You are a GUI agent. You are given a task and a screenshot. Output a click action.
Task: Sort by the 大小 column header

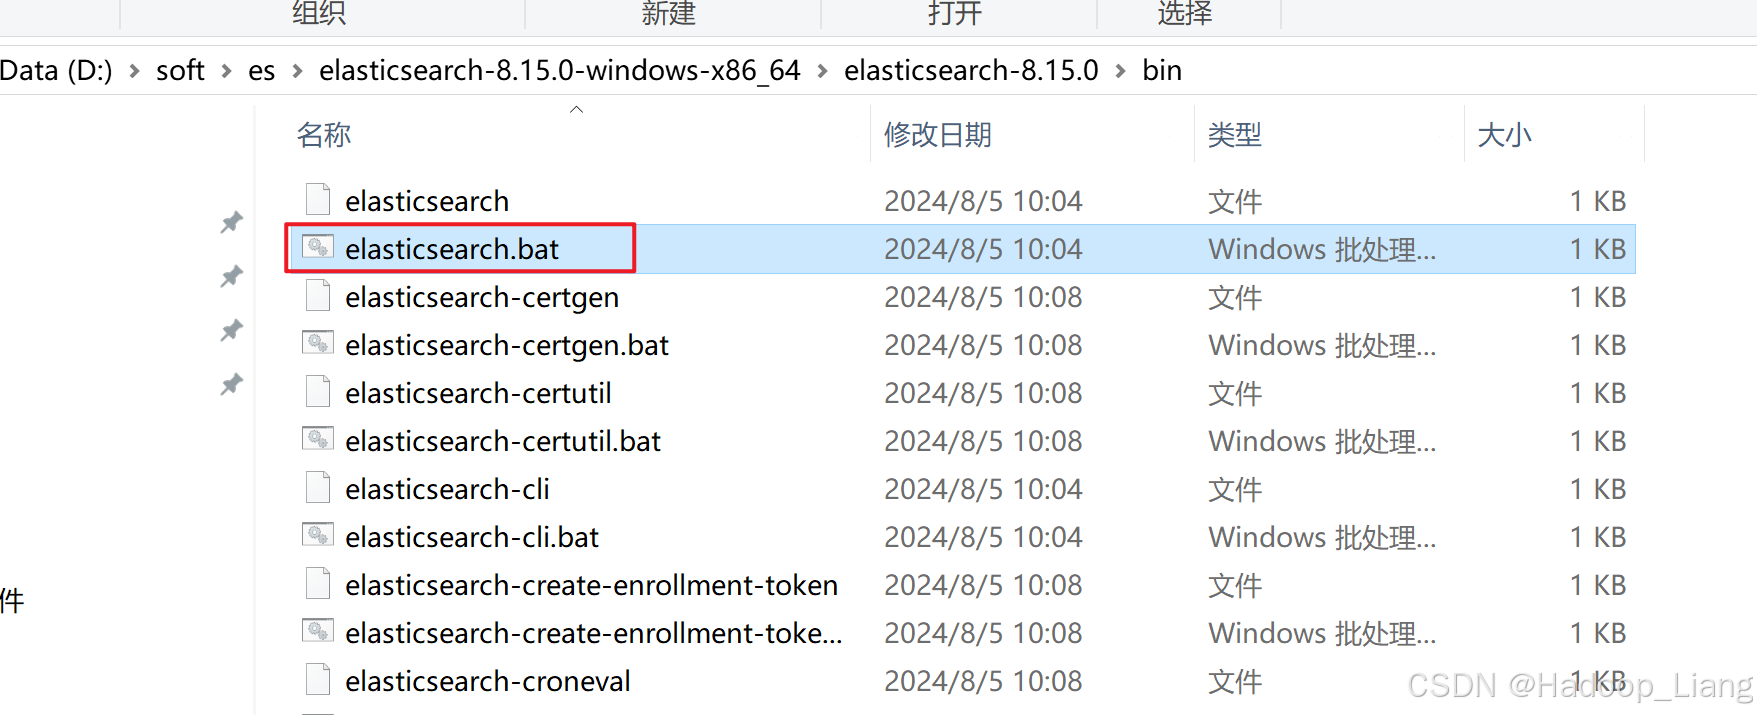[1504, 135]
